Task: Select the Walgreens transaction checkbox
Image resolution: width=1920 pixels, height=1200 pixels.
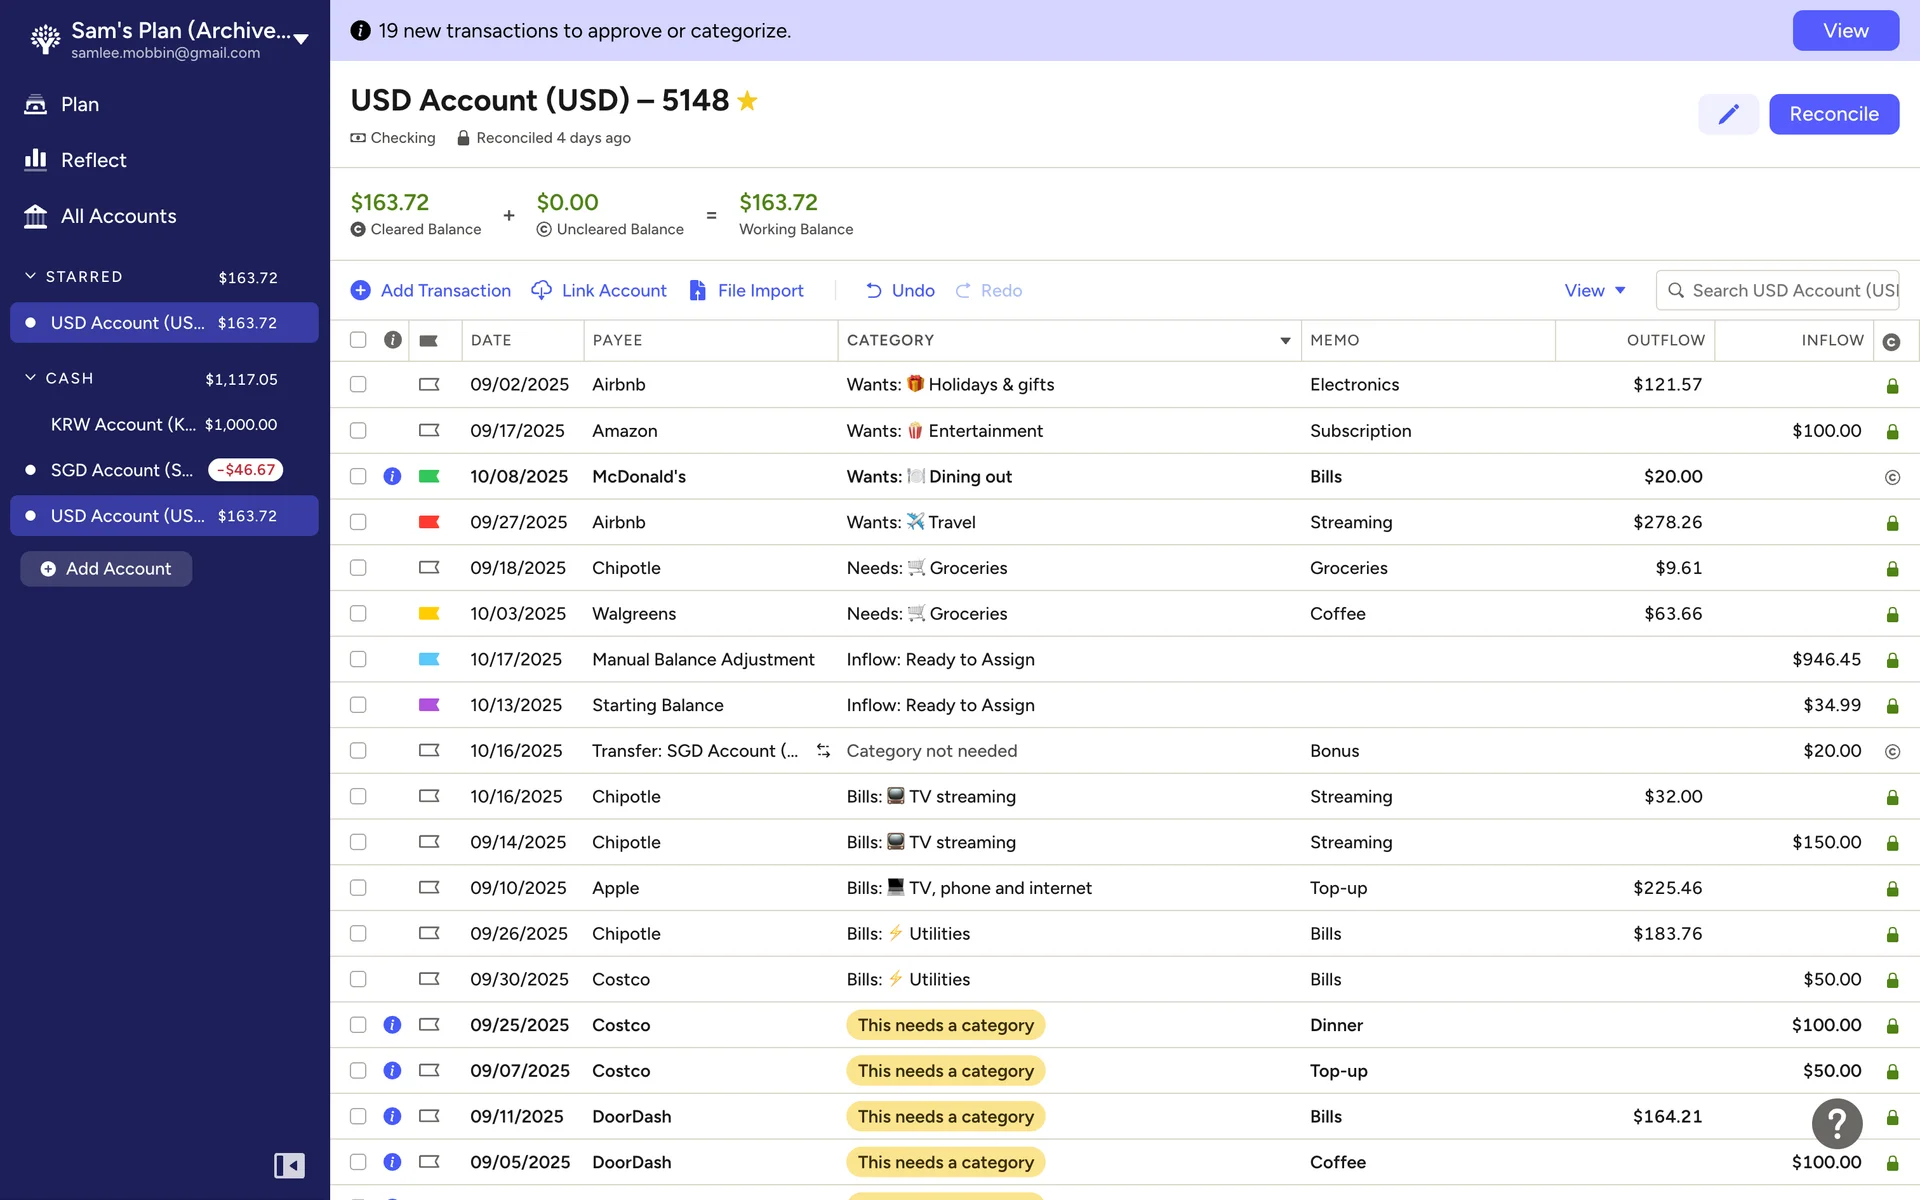Action: (358, 614)
